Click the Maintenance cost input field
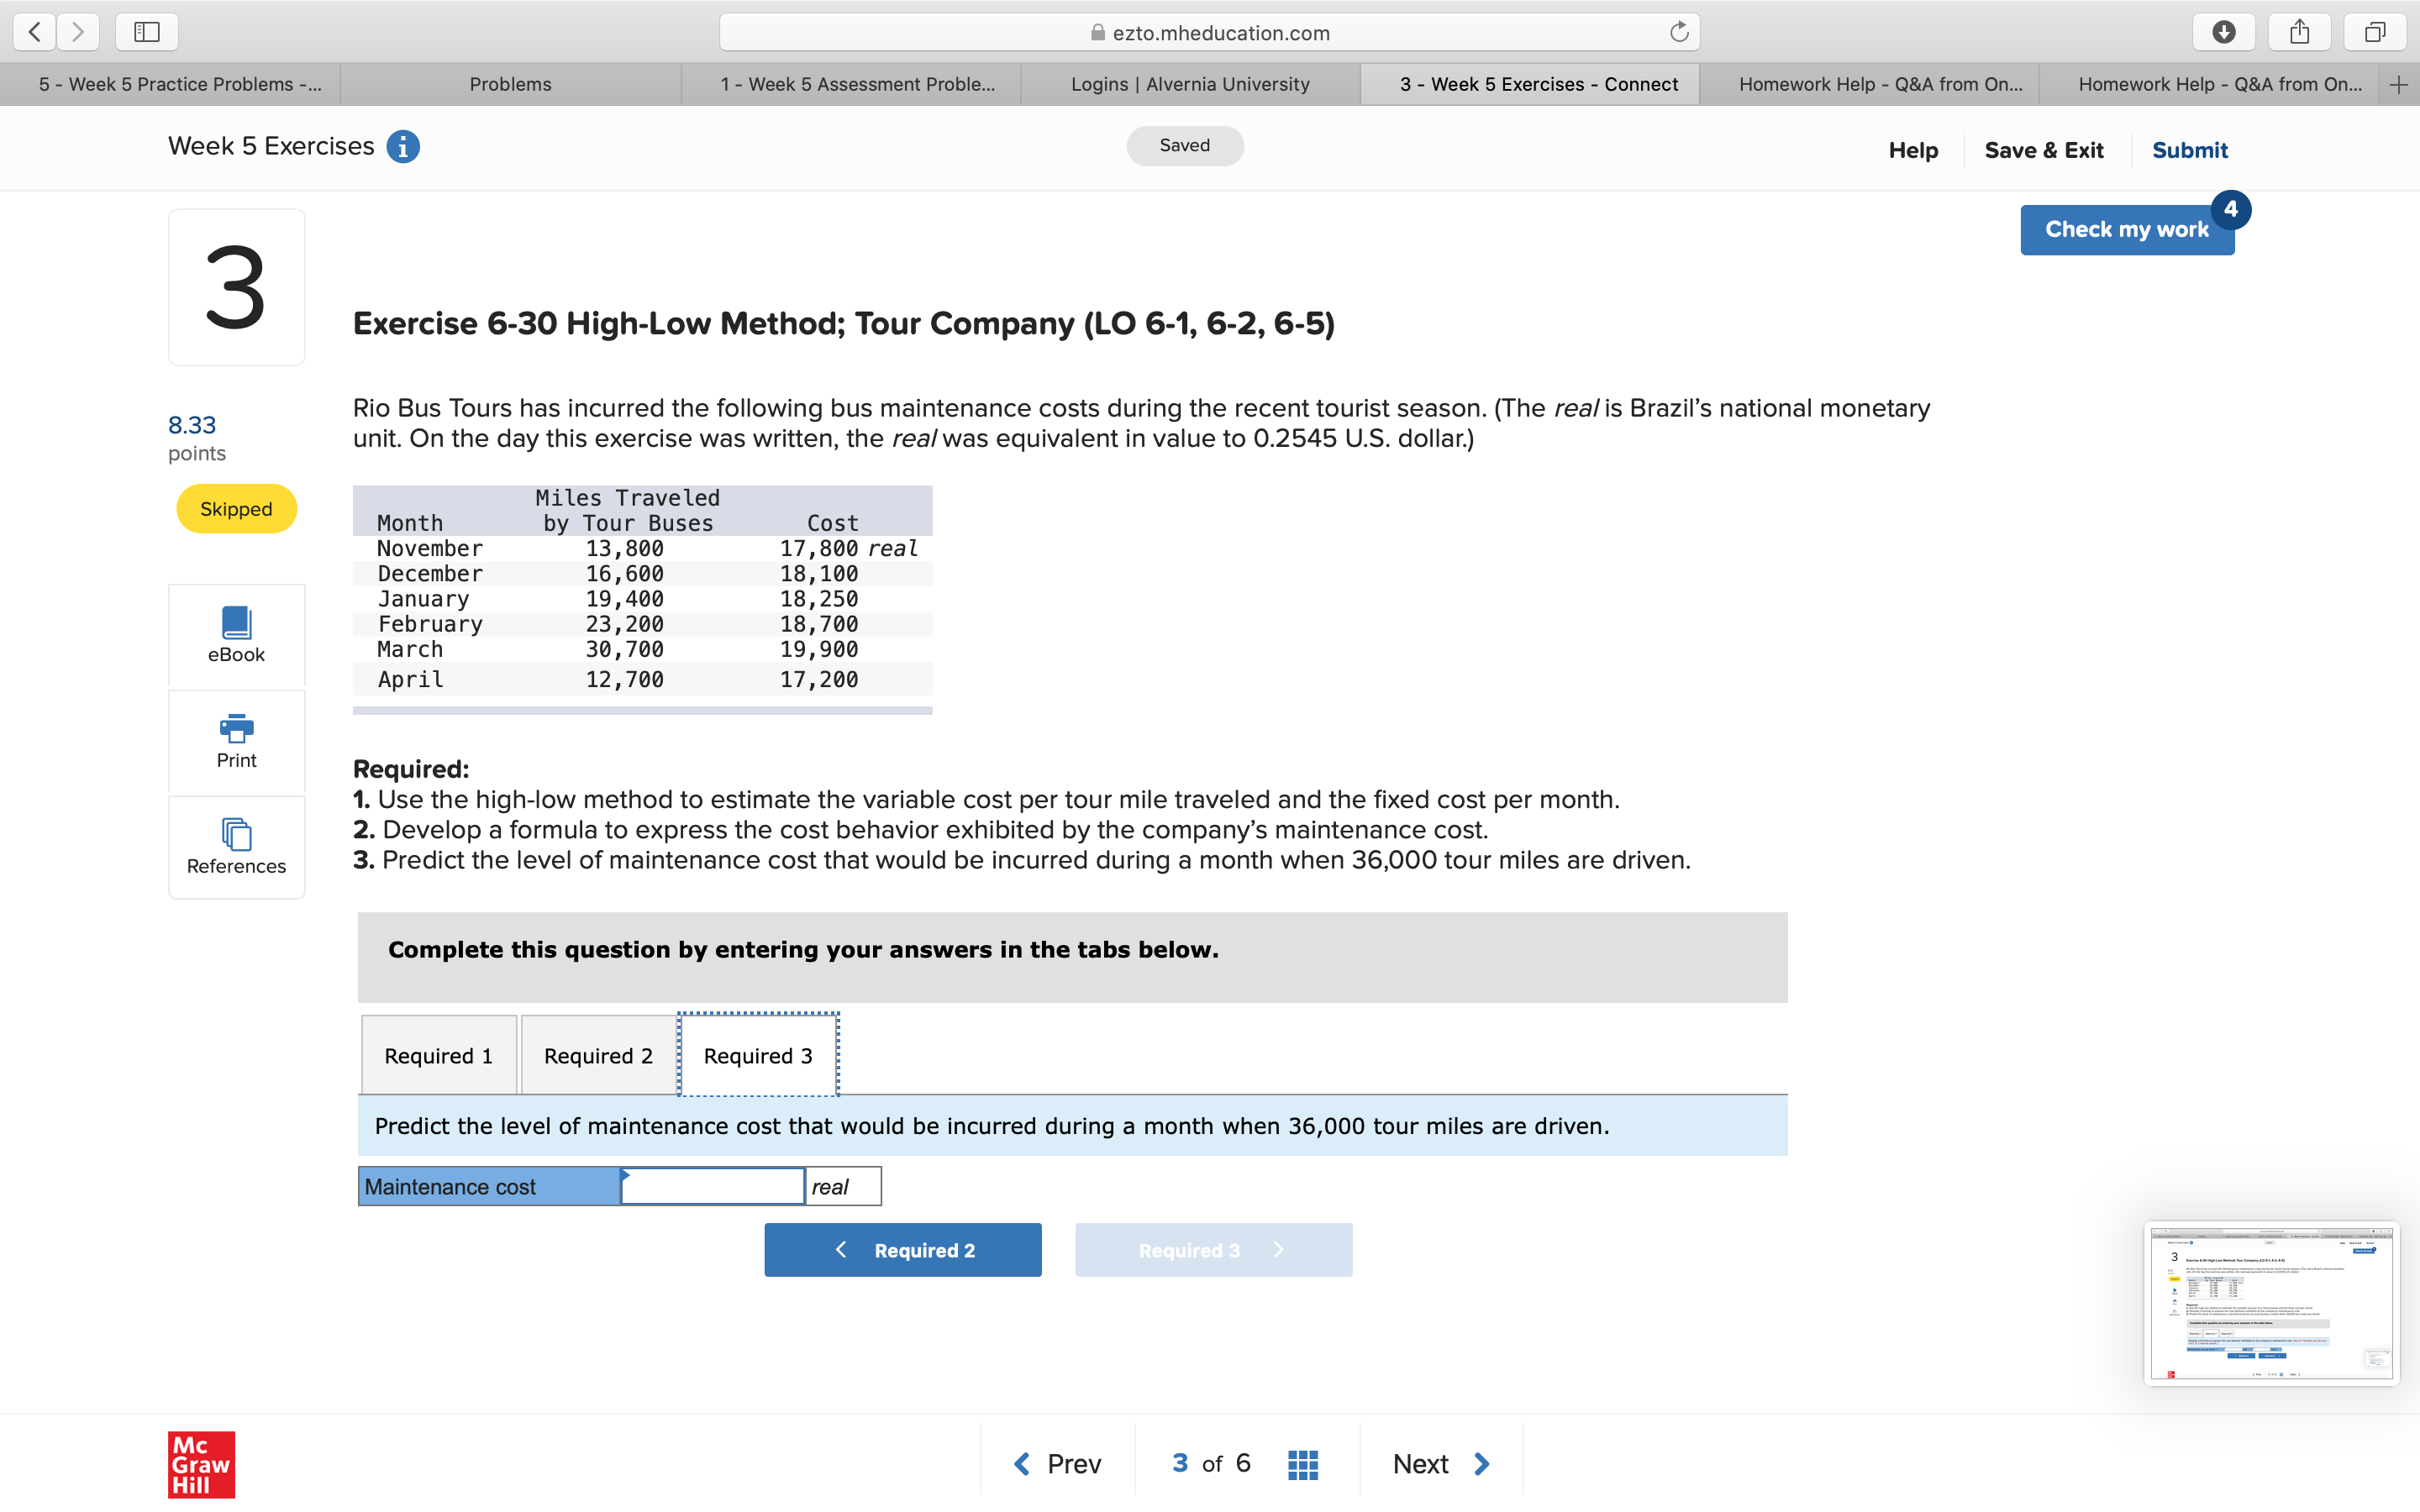 coord(712,1186)
